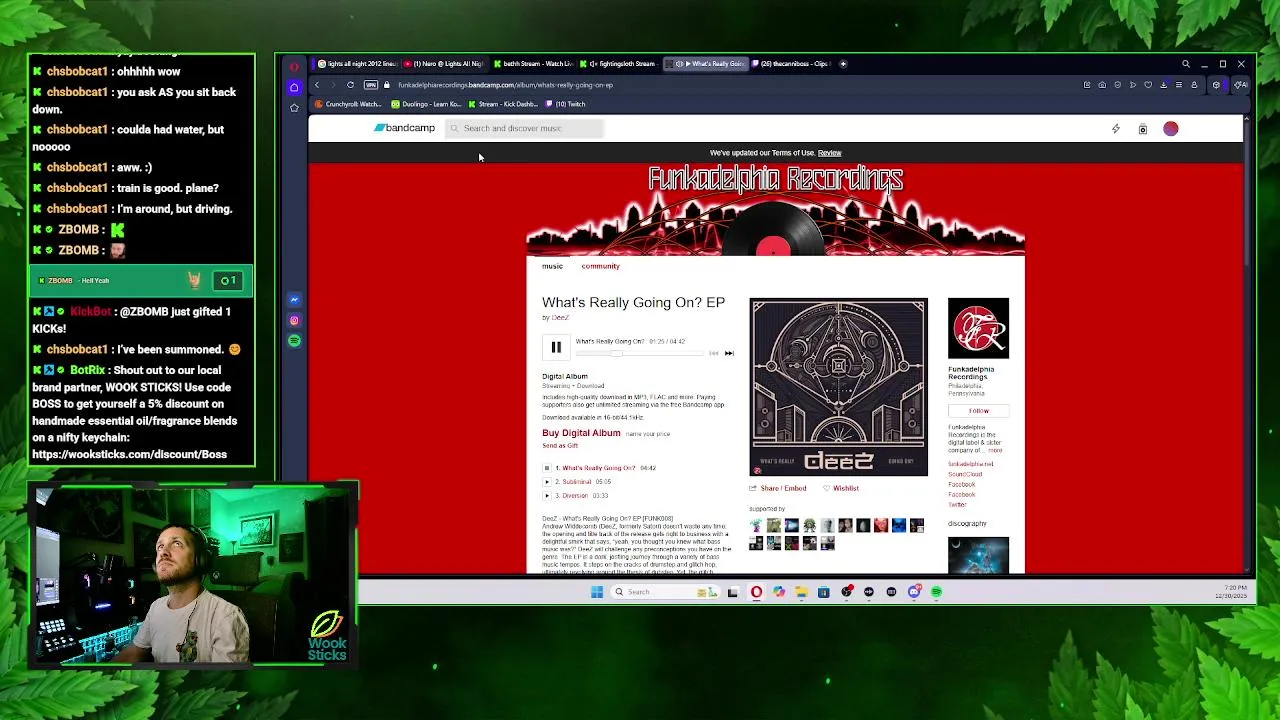1280x720 pixels.
Task: Open Windows Start menu
Action: coord(597,592)
